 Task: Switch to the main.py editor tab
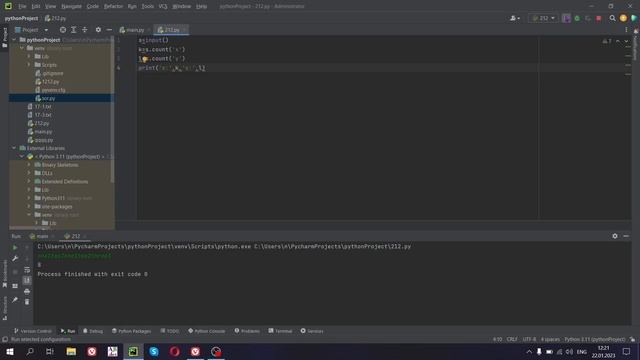point(134,30)
